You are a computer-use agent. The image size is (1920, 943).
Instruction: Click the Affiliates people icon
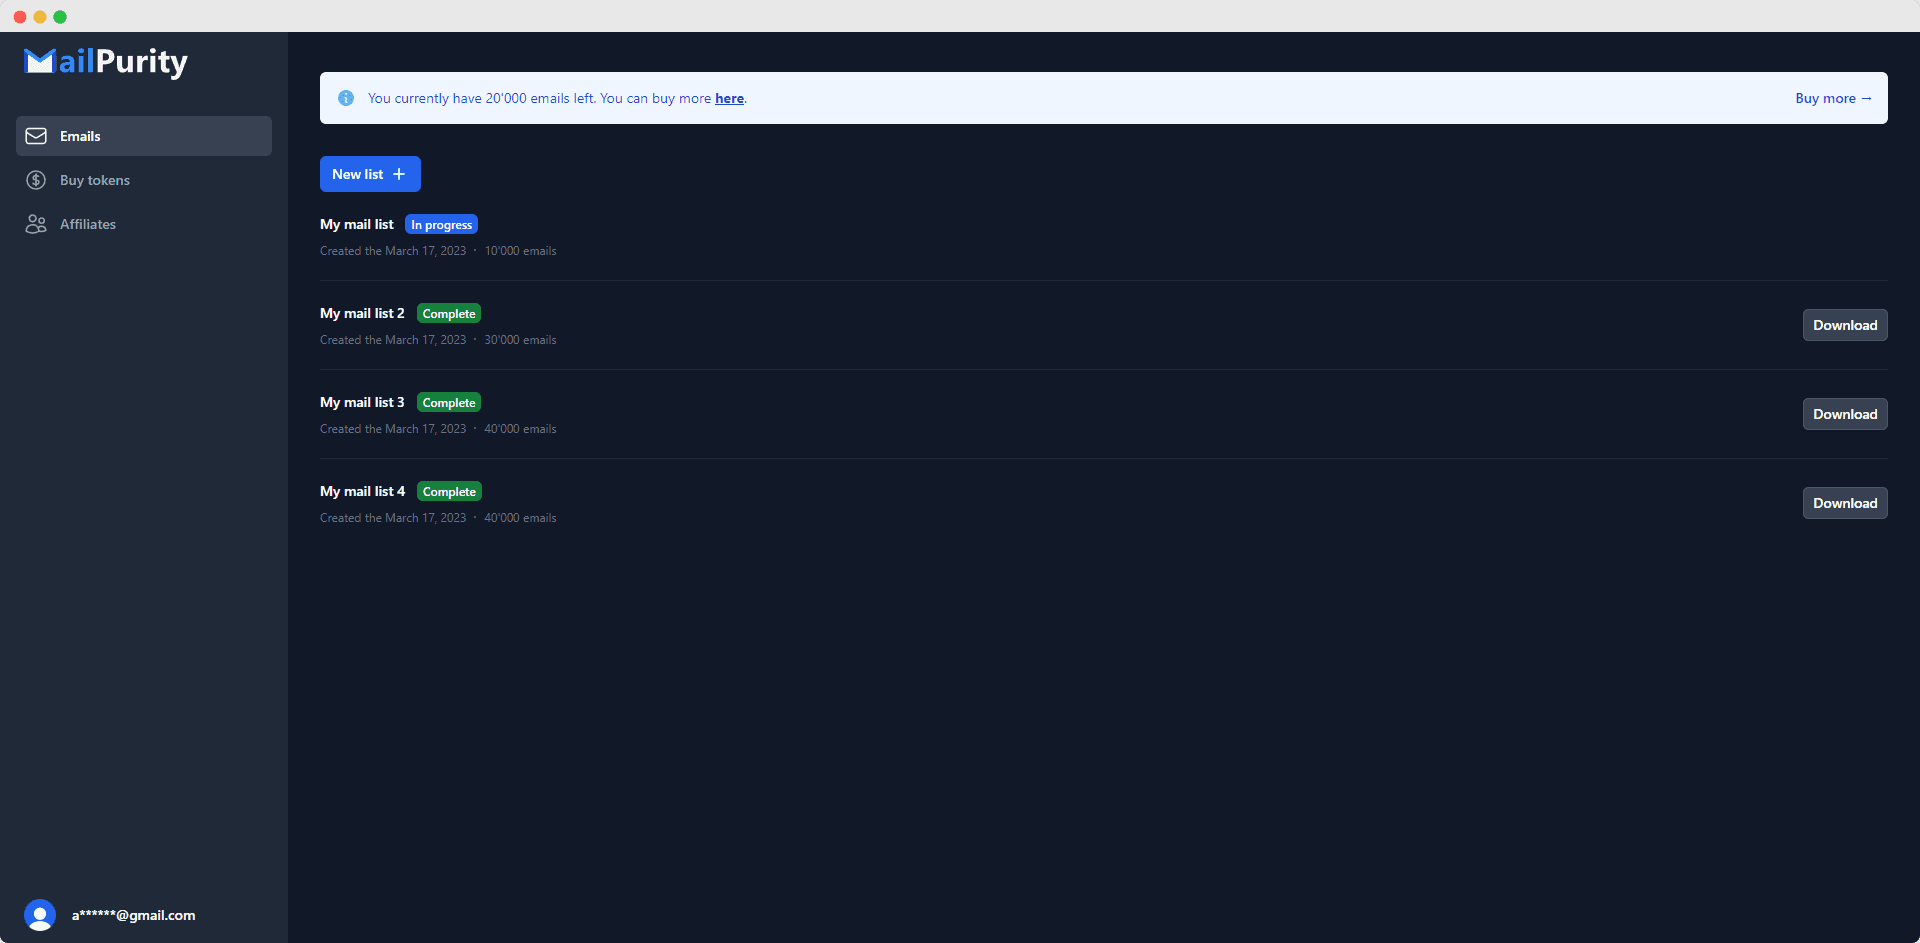(x=36, y=224)
